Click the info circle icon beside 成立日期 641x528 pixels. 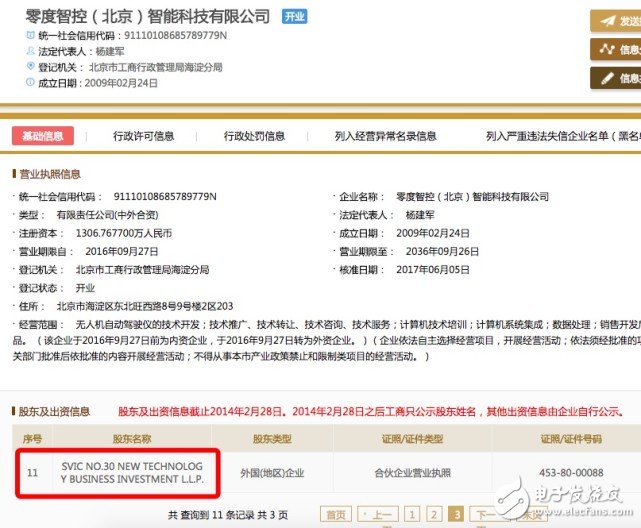pos(30,83)
